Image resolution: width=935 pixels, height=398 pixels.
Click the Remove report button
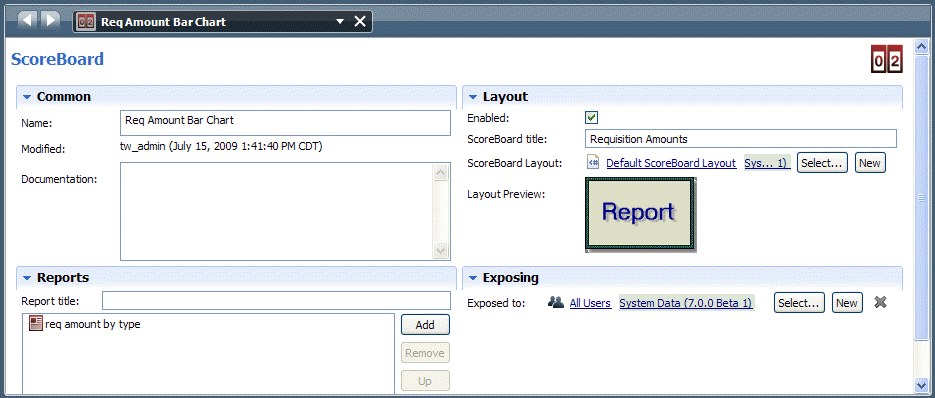tap(425, 353)
